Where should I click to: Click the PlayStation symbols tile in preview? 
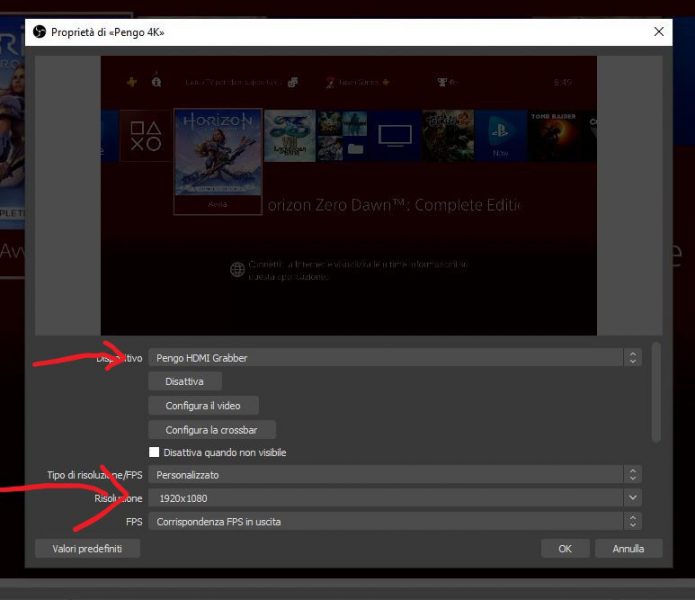pyautogui.click(x=145, y=136)
